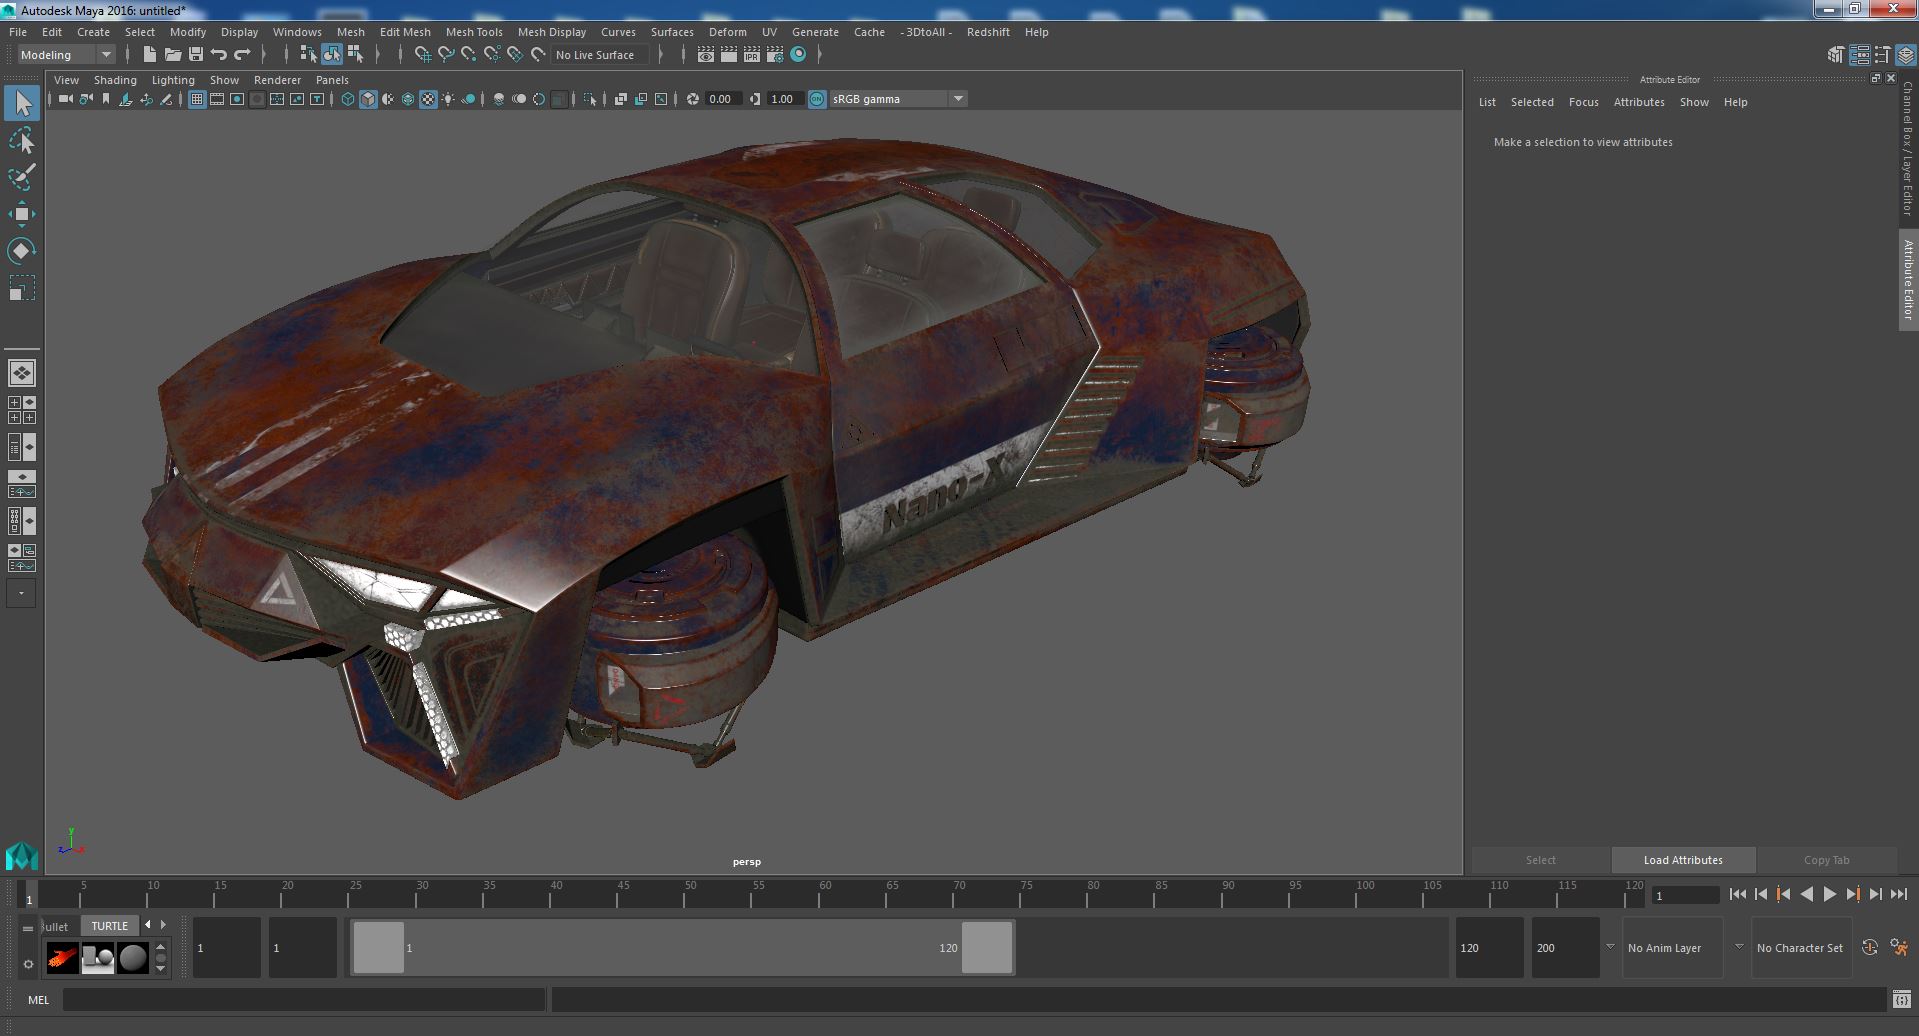The image size is (1919, 1036).
Task: Open the sRGB gamma dropdown
Action: [898, 99]
